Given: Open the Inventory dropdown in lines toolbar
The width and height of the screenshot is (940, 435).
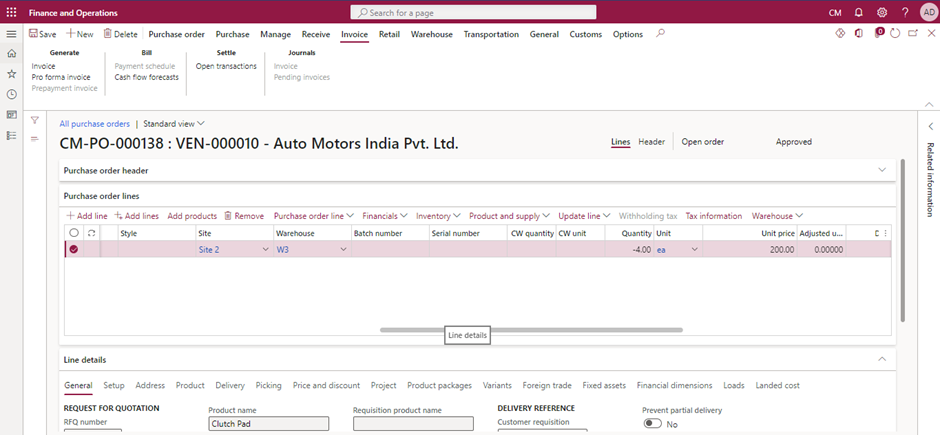Looking at the screenshot, I should coord(438,216).
